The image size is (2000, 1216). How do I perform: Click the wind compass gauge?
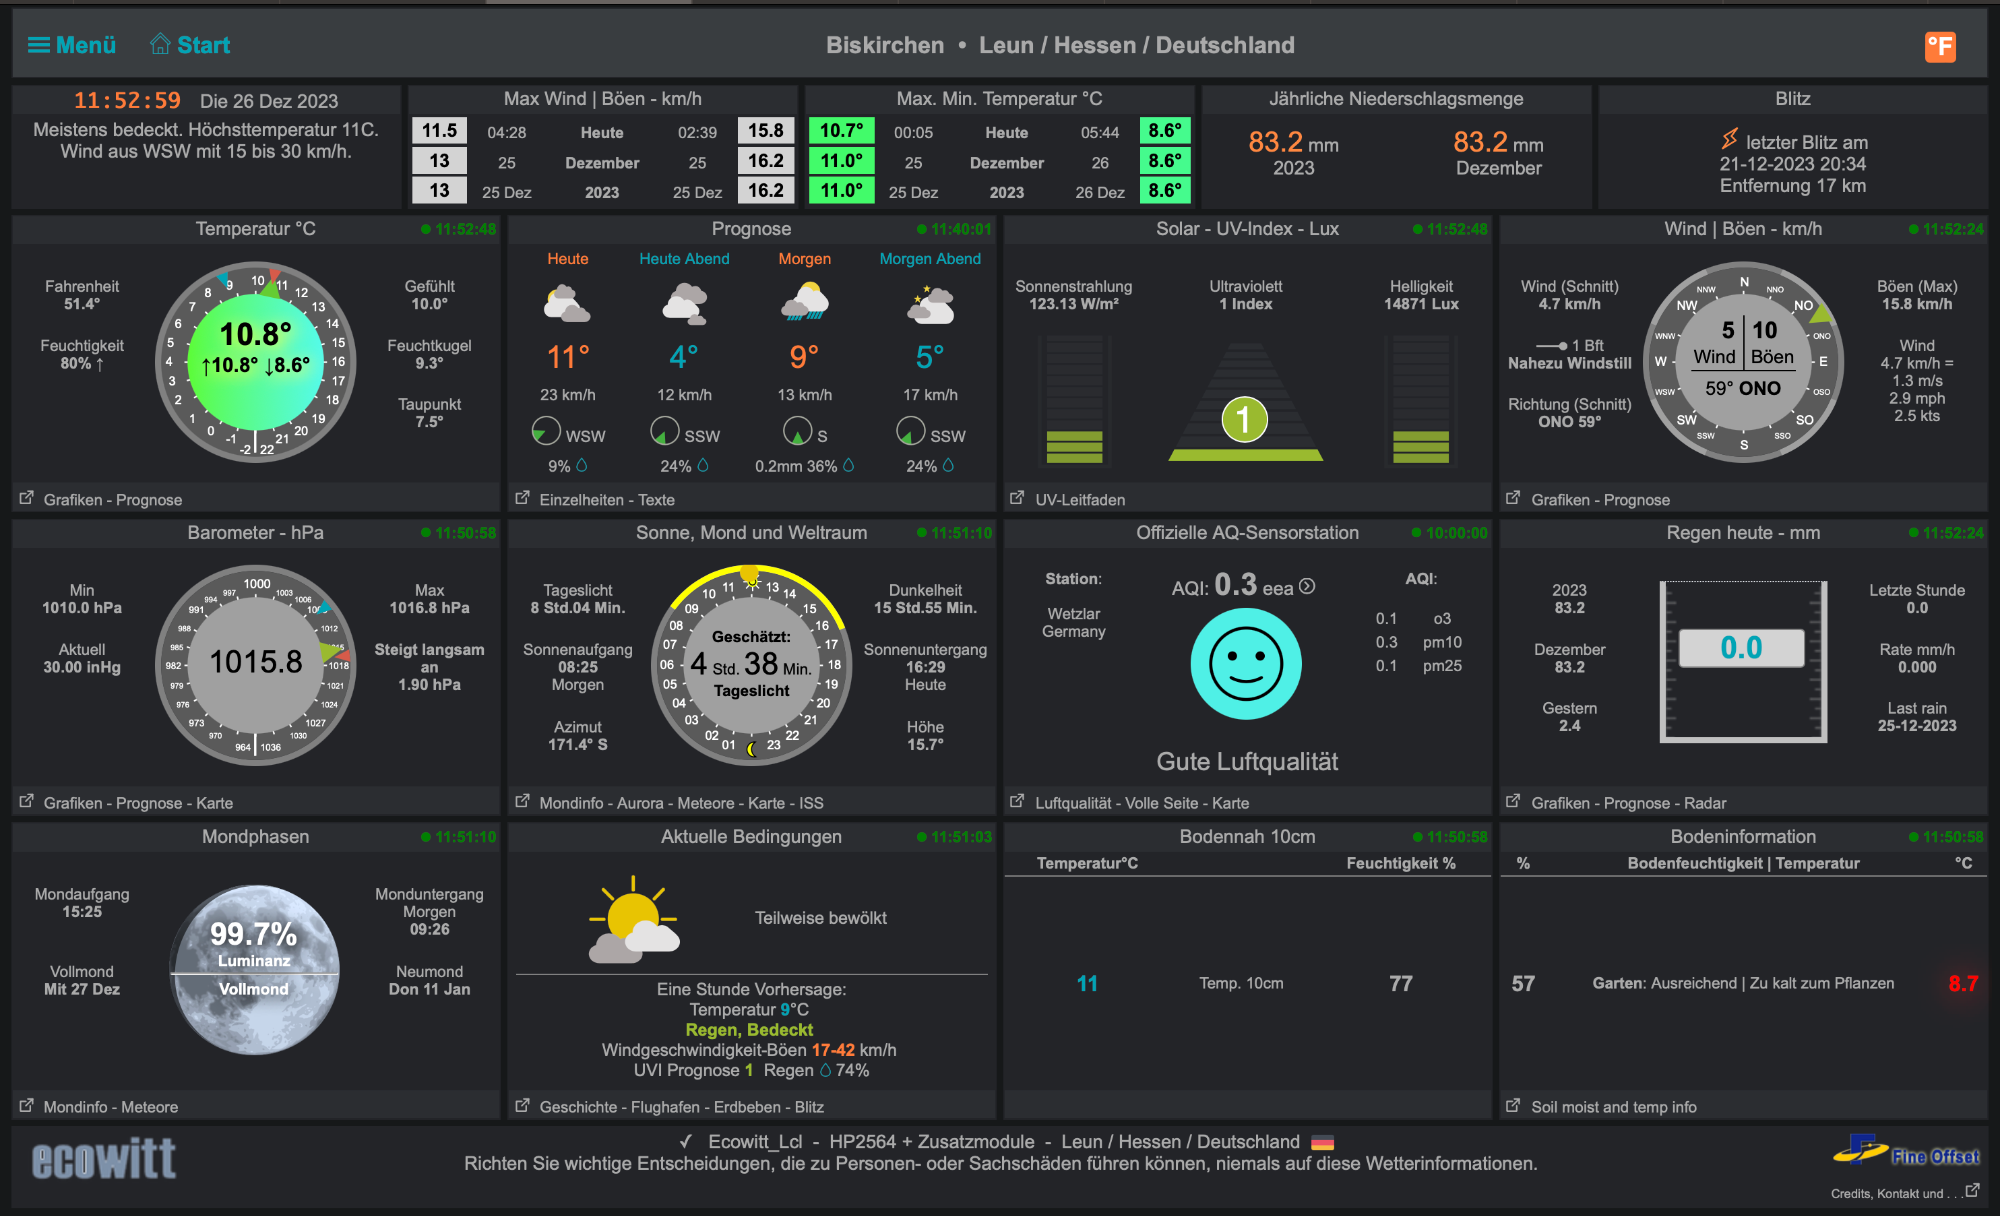click(1743, 362)
